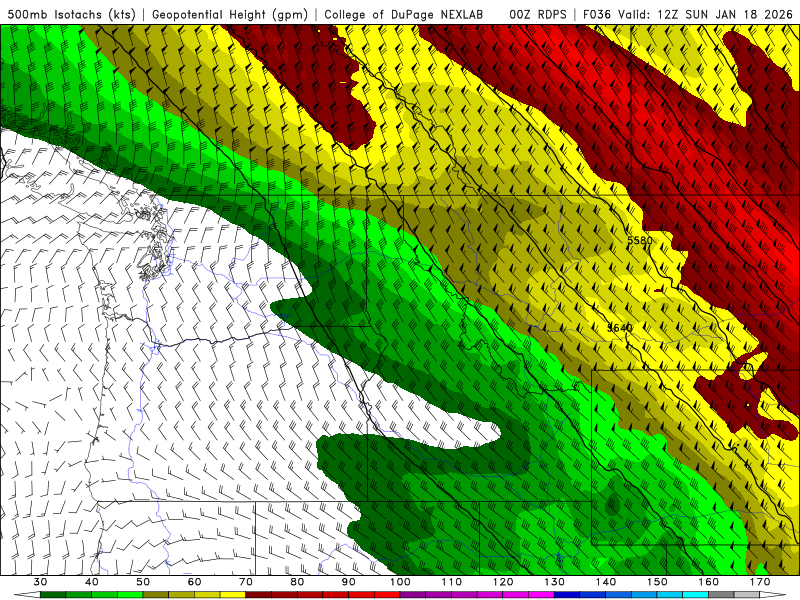
Task: Click the "5640" height contour label
Action: click(x=620, y=328)
